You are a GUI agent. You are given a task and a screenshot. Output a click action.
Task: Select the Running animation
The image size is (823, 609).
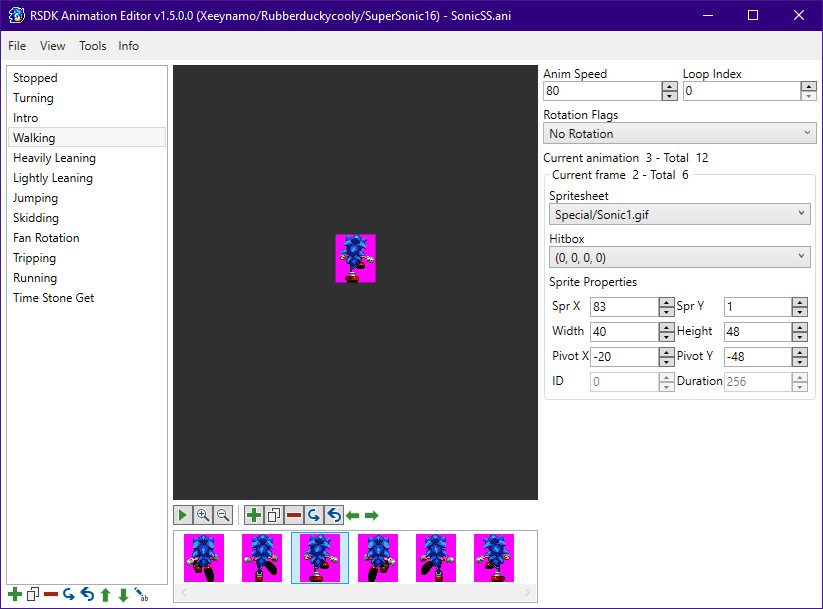pos(34,278)
